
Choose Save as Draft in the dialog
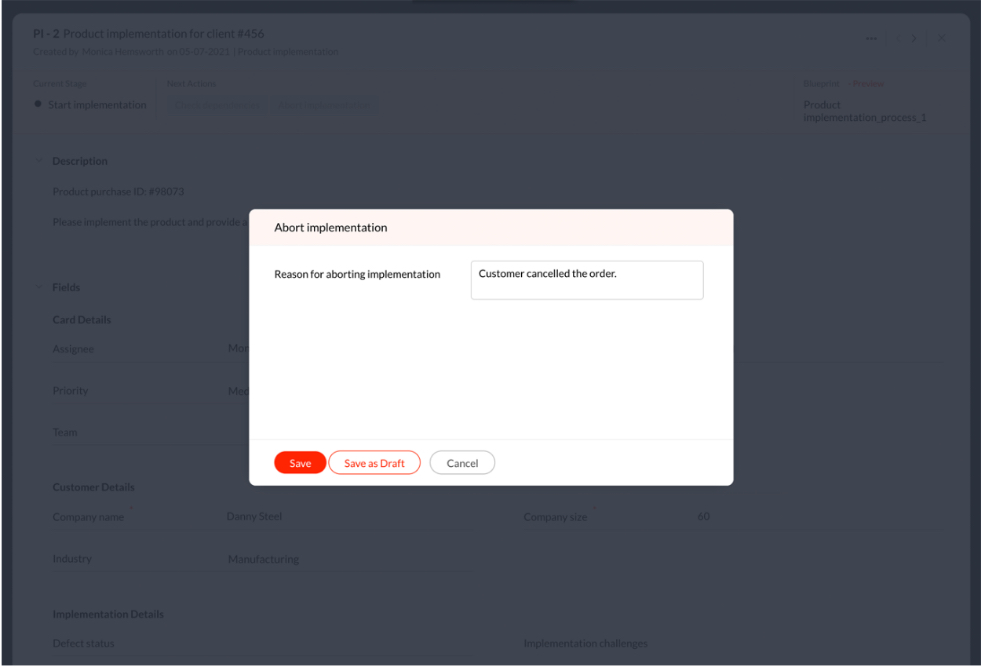pos(374,463)
